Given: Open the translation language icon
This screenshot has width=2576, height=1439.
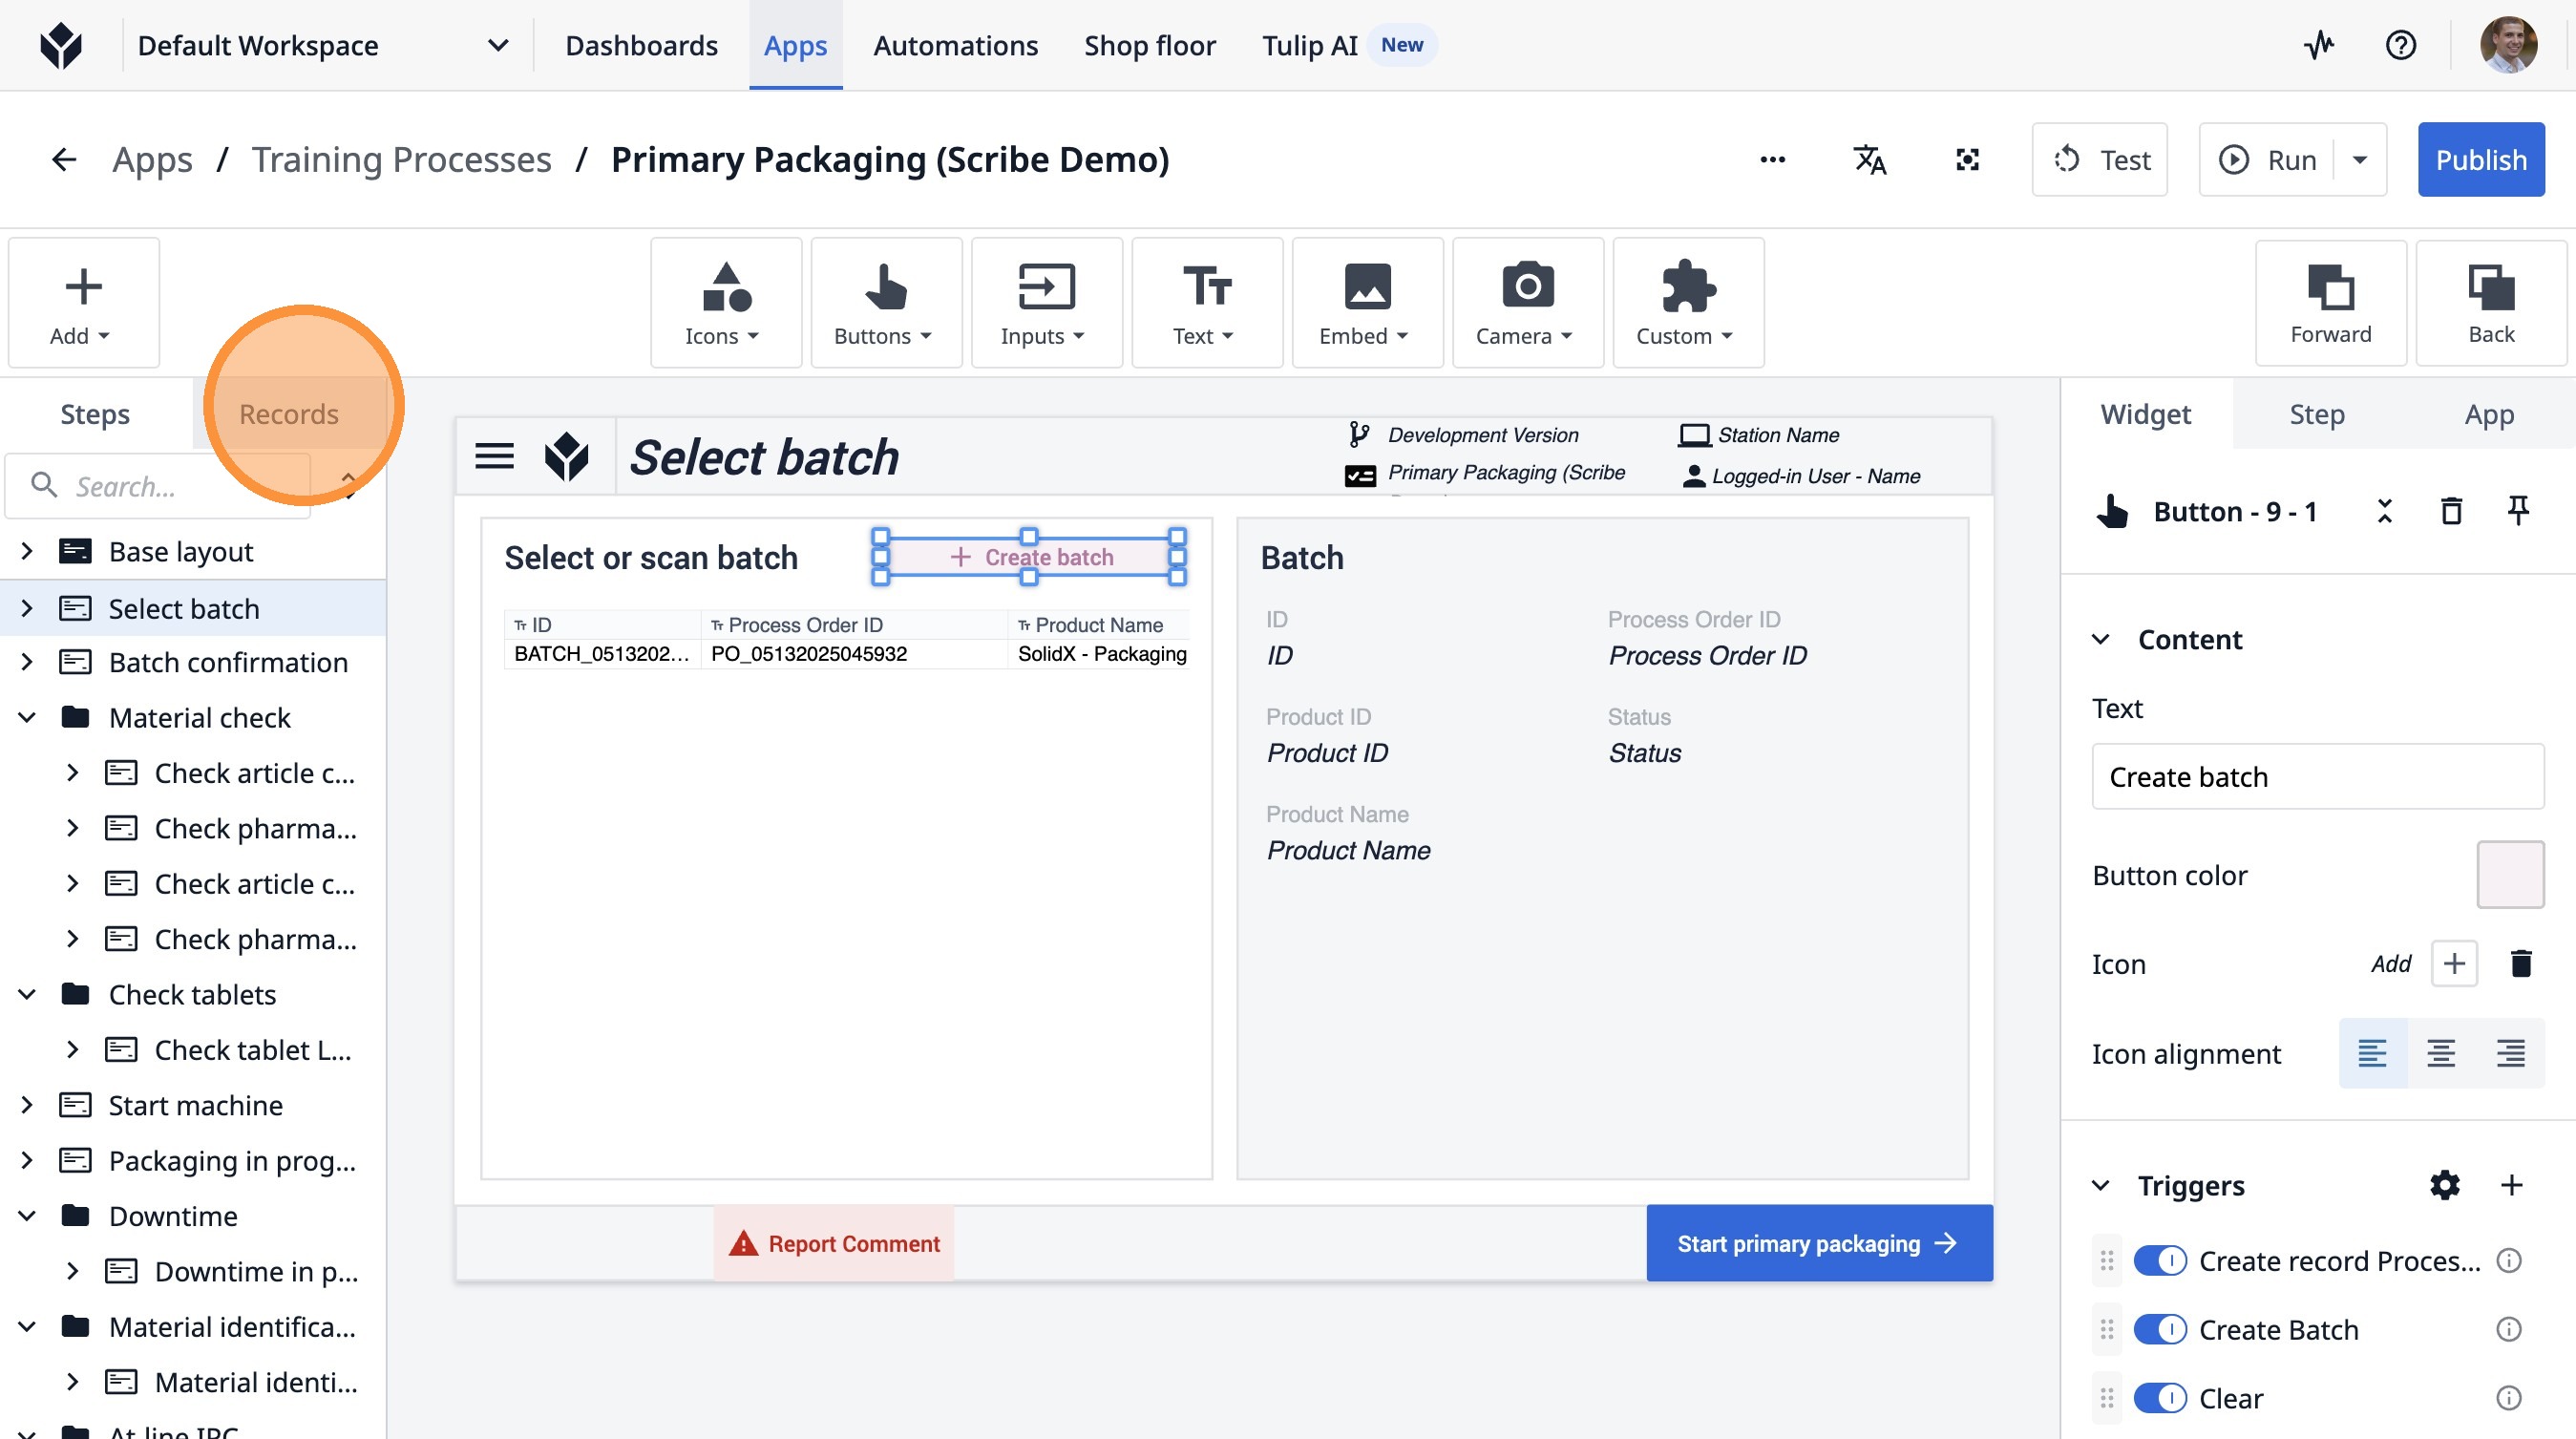Looking at the screenshot, I should [x=1869, y=160].
